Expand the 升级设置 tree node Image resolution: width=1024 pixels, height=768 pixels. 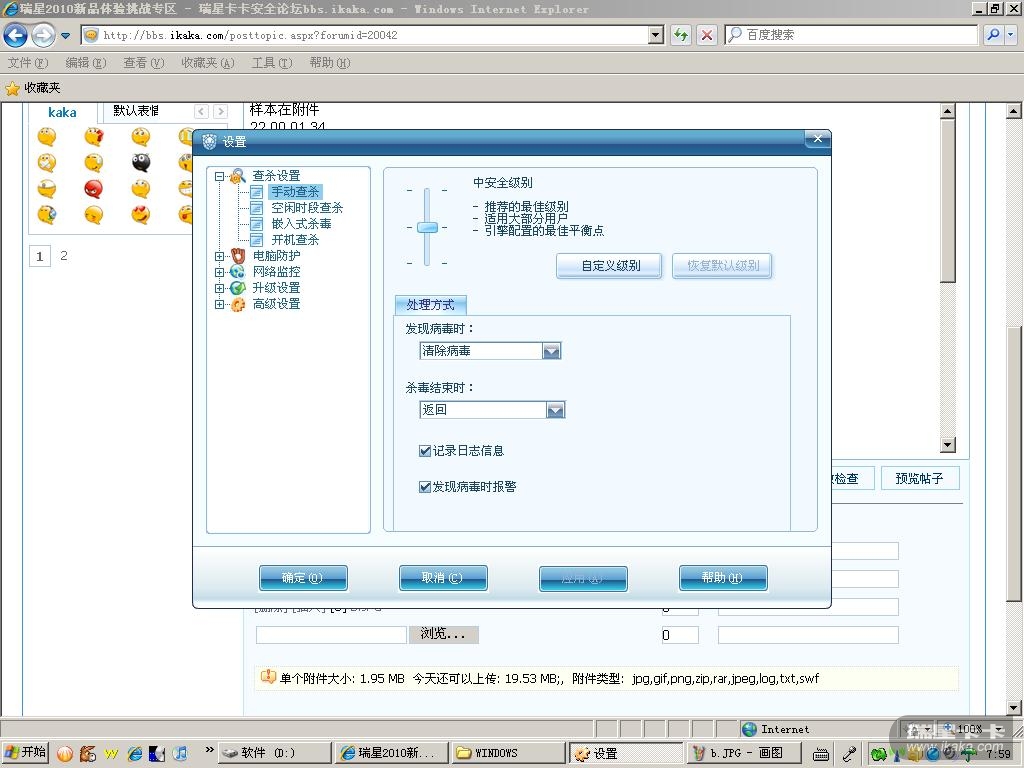[219, 288]
